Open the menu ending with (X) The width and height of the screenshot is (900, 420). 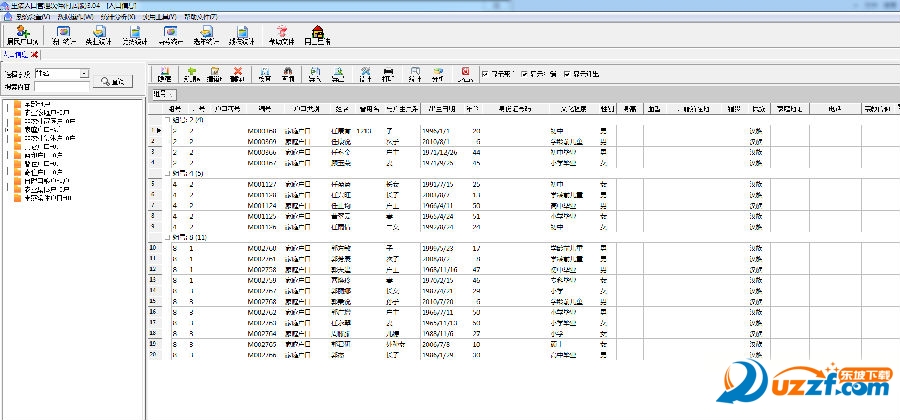tap(118, 16)
